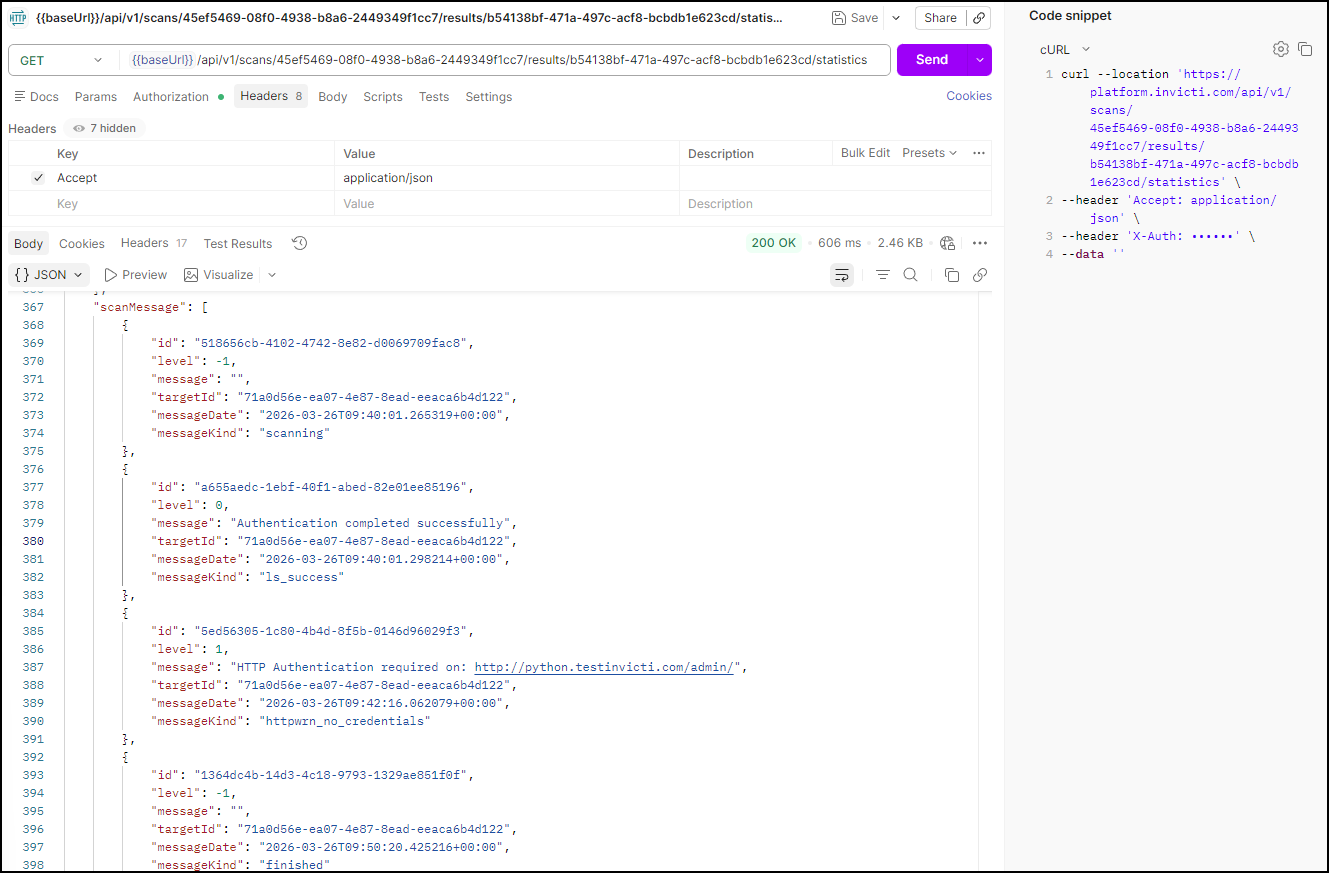Copy request link icon beside Share
This screenshot has width=1329, height=873.
click(979, 18)
